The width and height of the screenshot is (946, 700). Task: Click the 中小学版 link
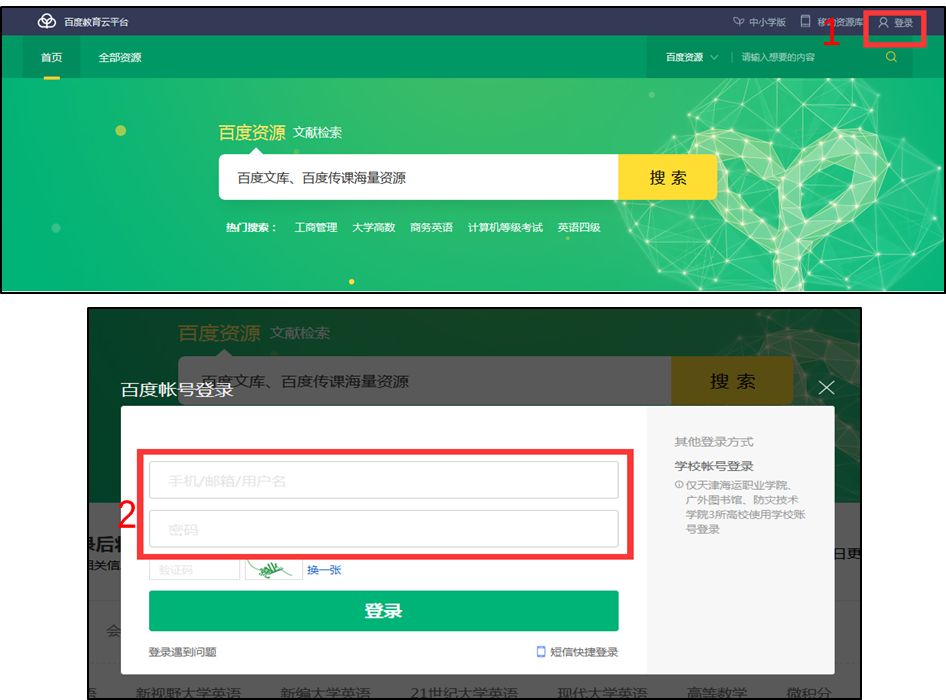pyautogui.click(x=767, y=22)
